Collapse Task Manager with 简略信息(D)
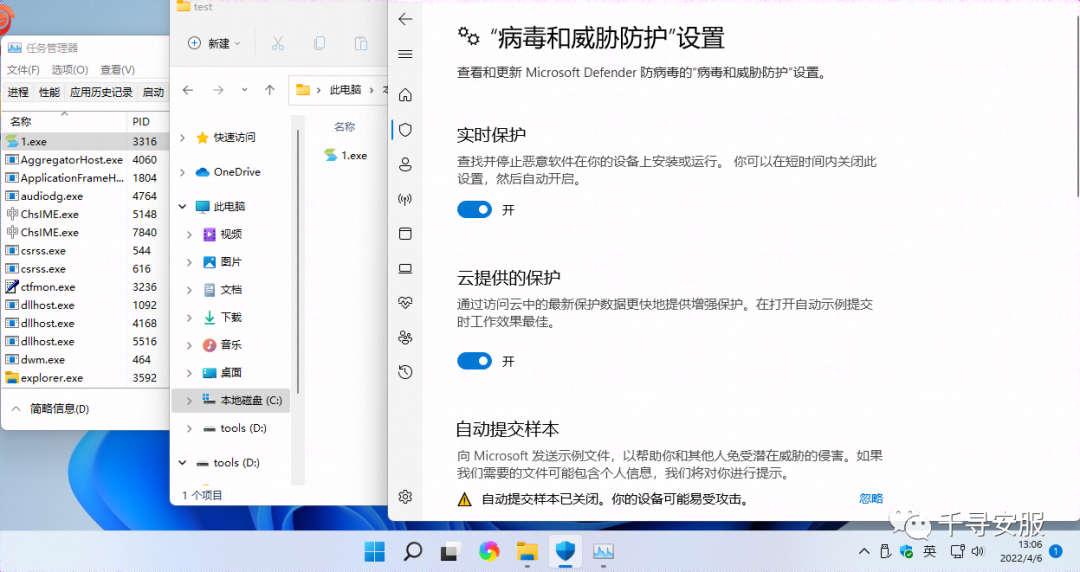The height and width of the screenshot is (572, 1080). coord(50,409)
